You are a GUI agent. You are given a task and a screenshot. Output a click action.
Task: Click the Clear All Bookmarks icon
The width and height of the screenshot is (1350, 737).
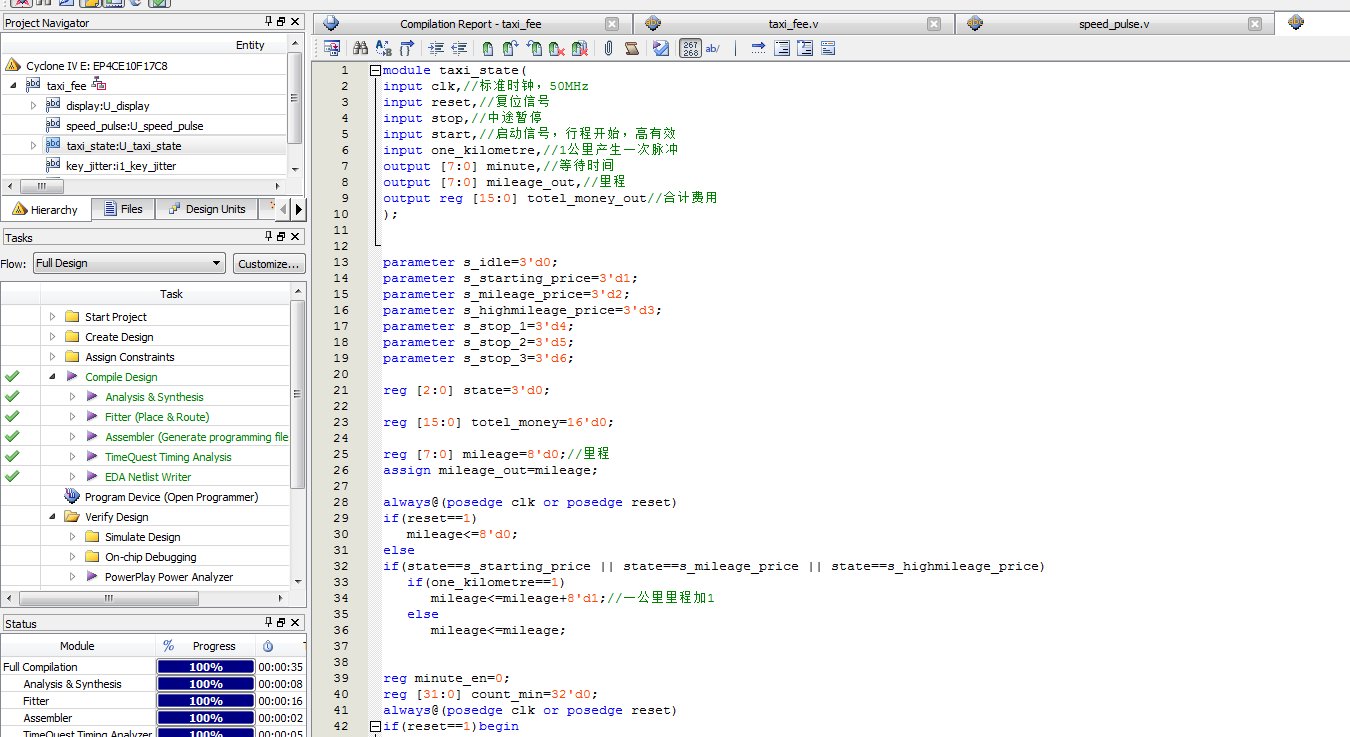pos(579,48)
